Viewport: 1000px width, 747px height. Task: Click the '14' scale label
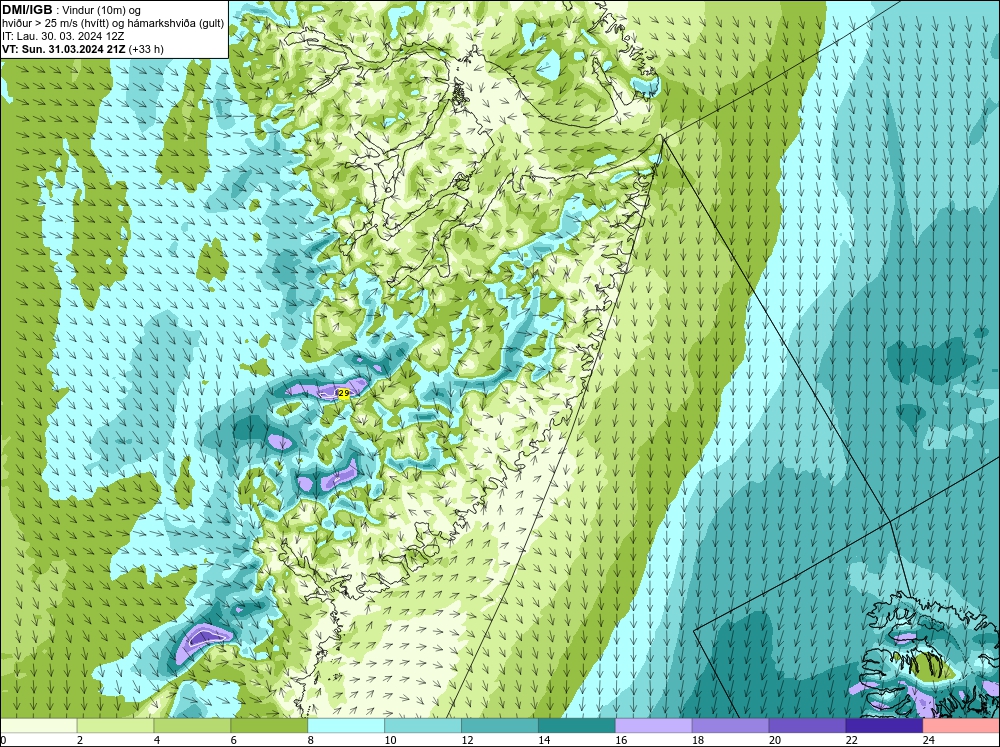click(x=544, y=740)
